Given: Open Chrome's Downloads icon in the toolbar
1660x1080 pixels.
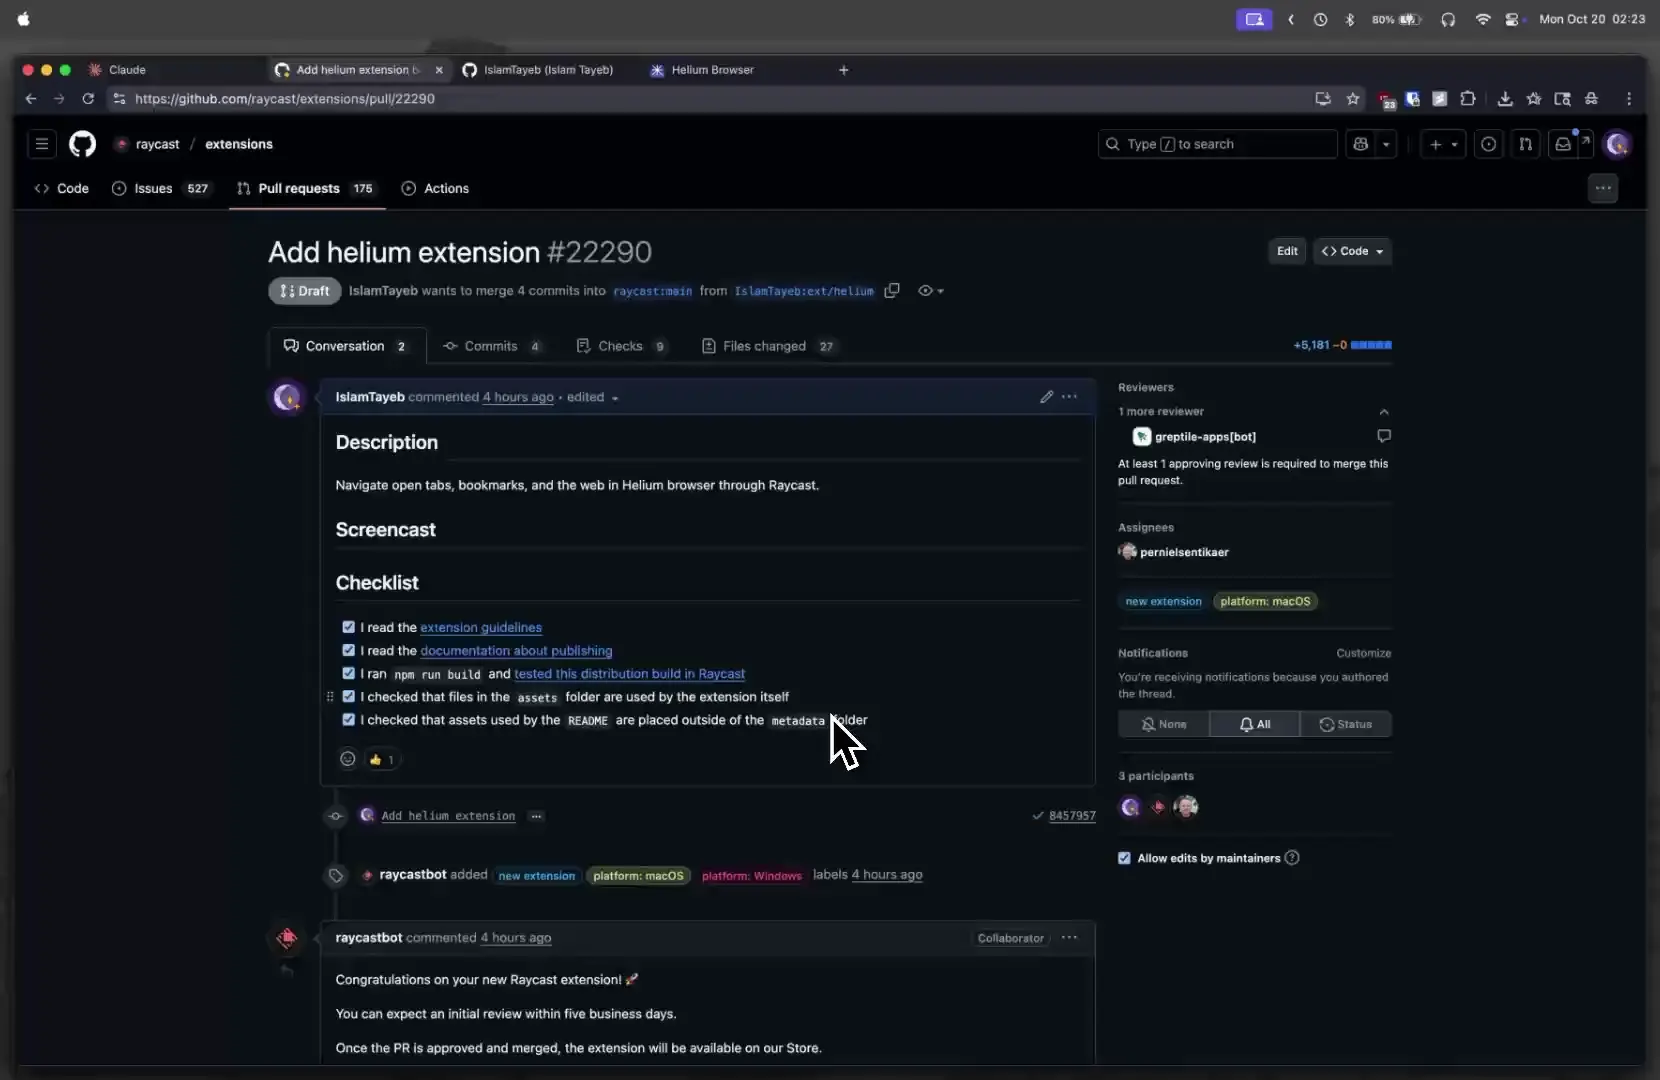Looking at the screenshot, I should coord(1504,99).
